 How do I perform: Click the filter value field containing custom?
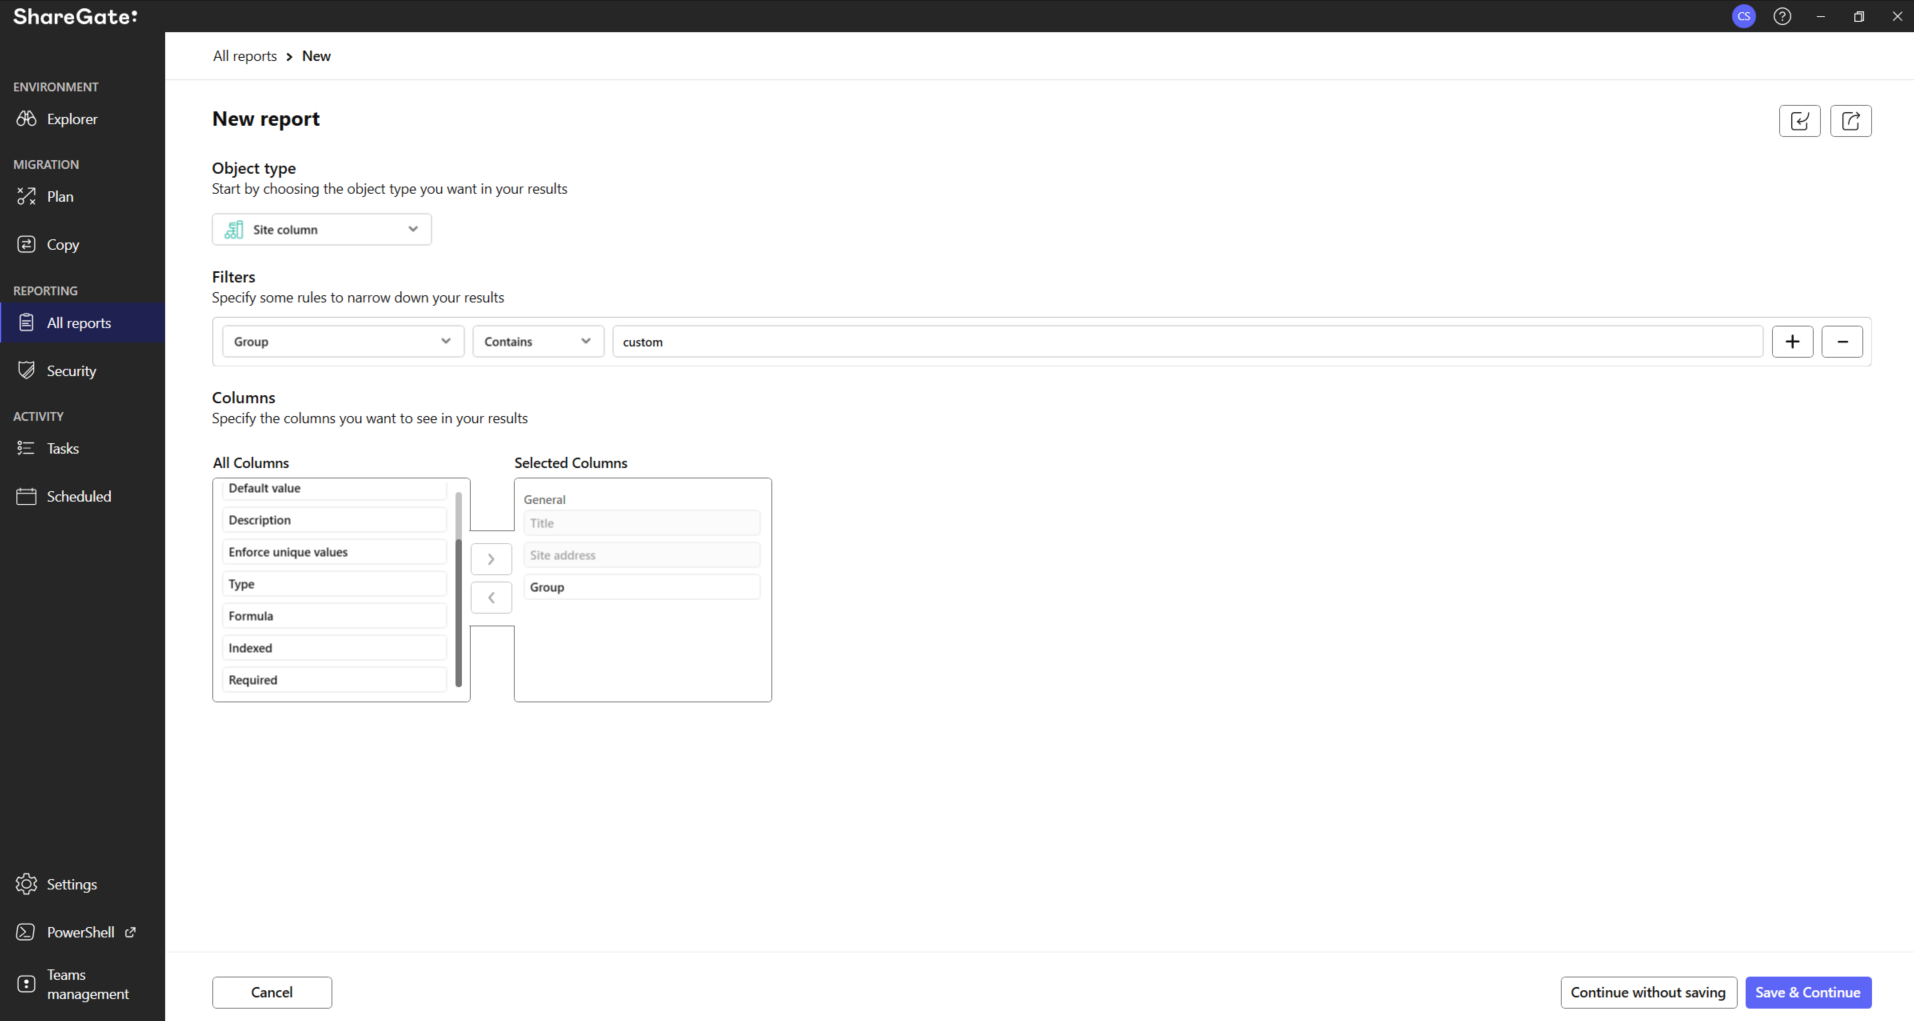click(1187, 342)
